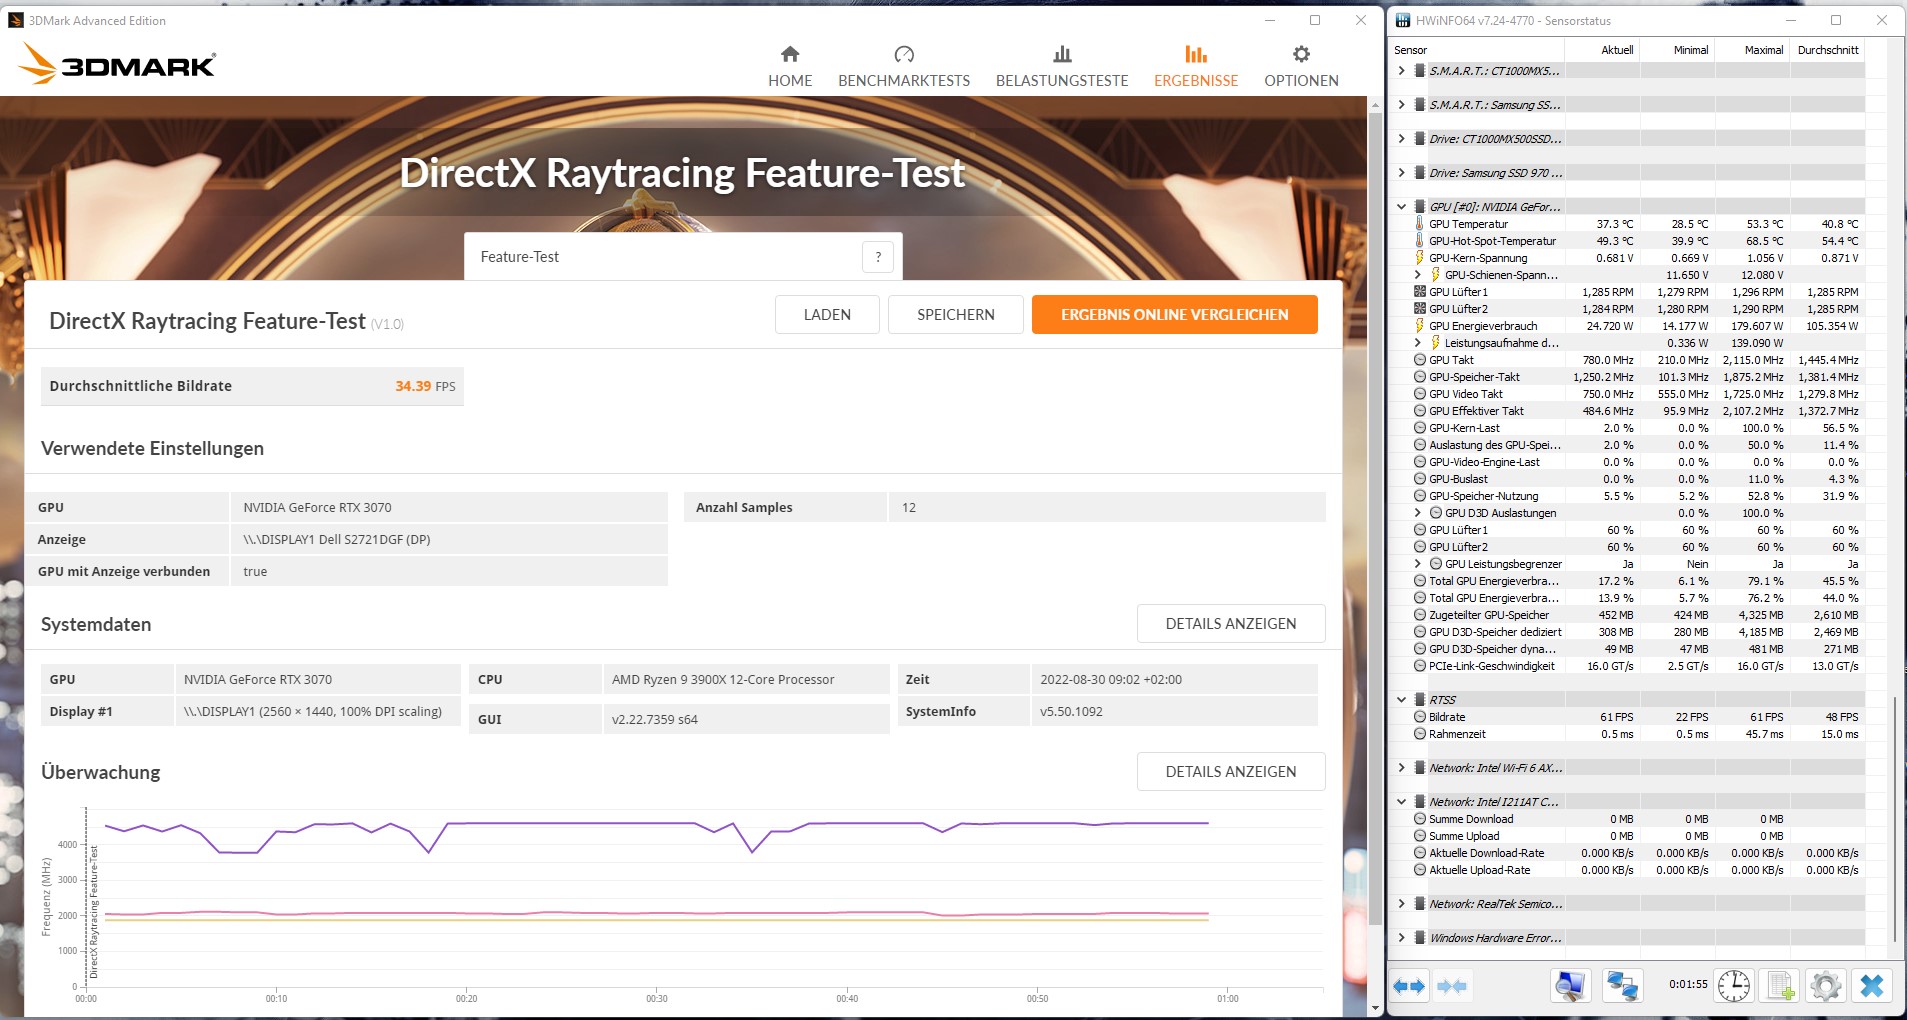Collapse the RTSS sensor group
The height and width of the screenshot is (1020, 1907).
(x=1401, y=700)
